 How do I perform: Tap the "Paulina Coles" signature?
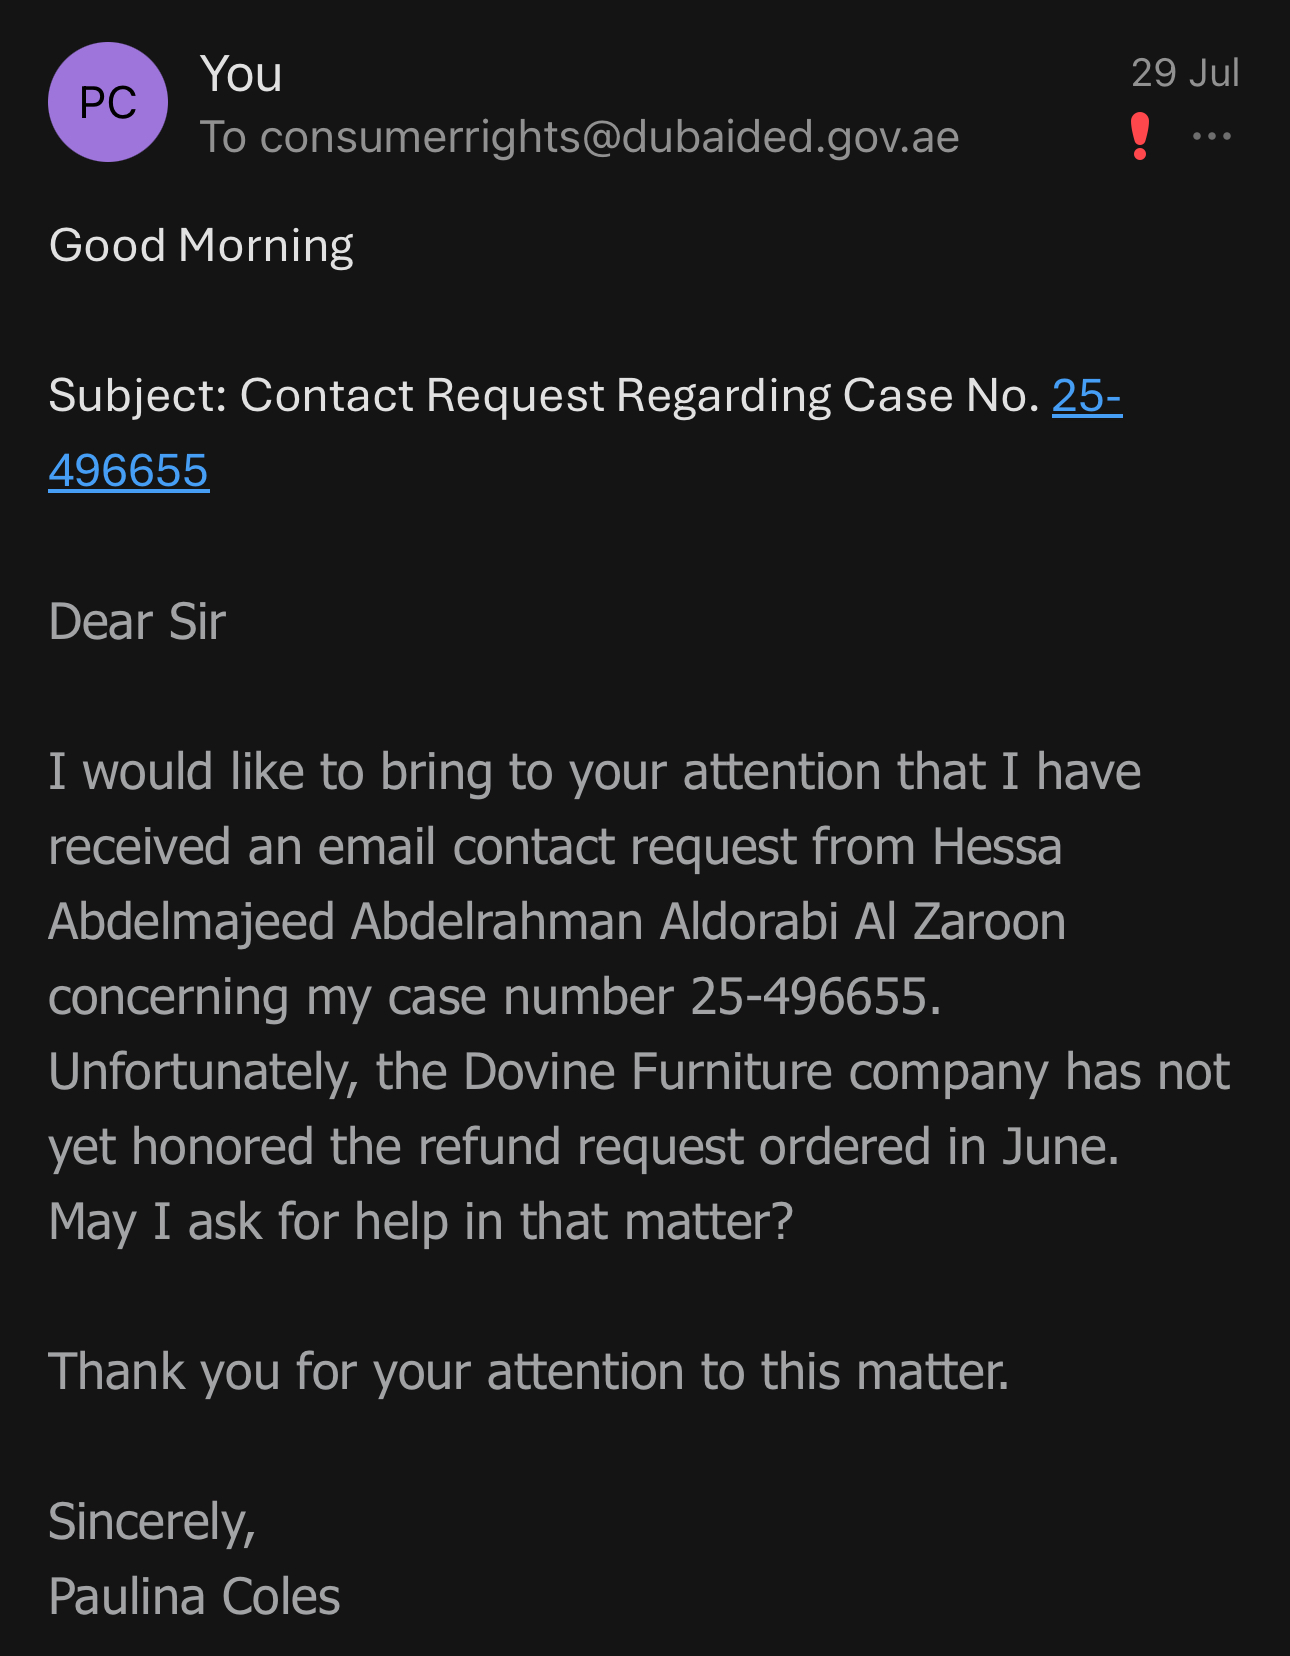click(194, 1597)
